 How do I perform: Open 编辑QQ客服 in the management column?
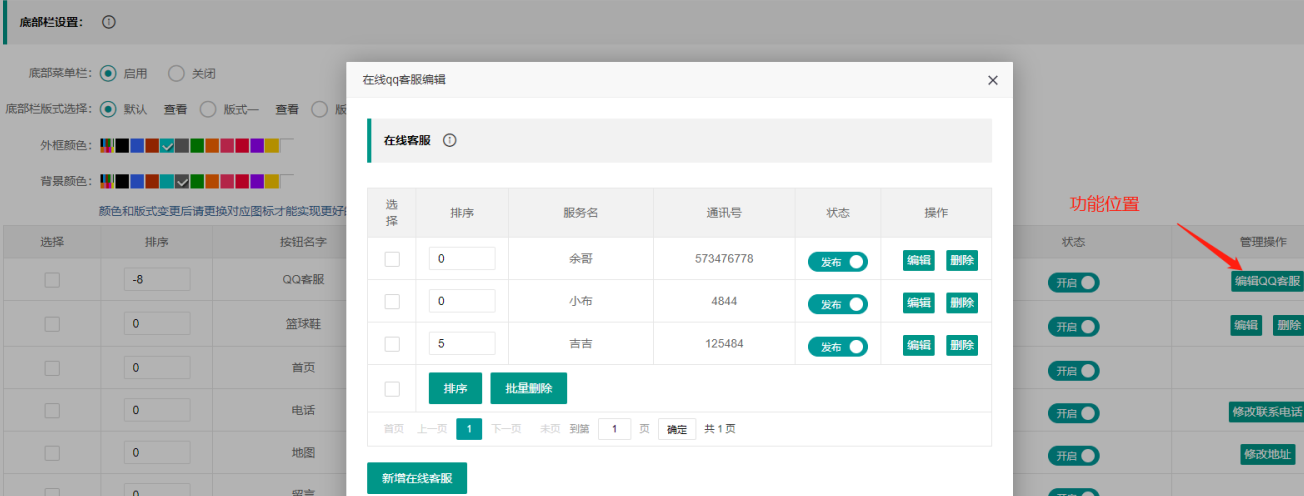click(1267, 282)
